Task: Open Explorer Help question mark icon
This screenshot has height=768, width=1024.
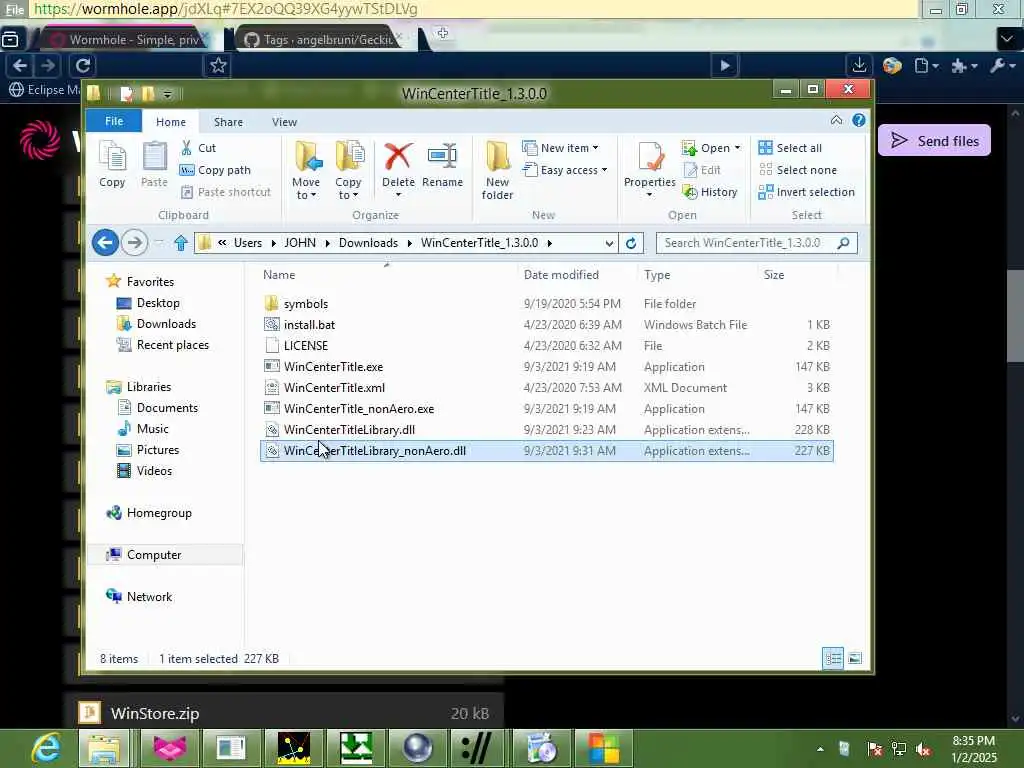Action: (859, 120)
